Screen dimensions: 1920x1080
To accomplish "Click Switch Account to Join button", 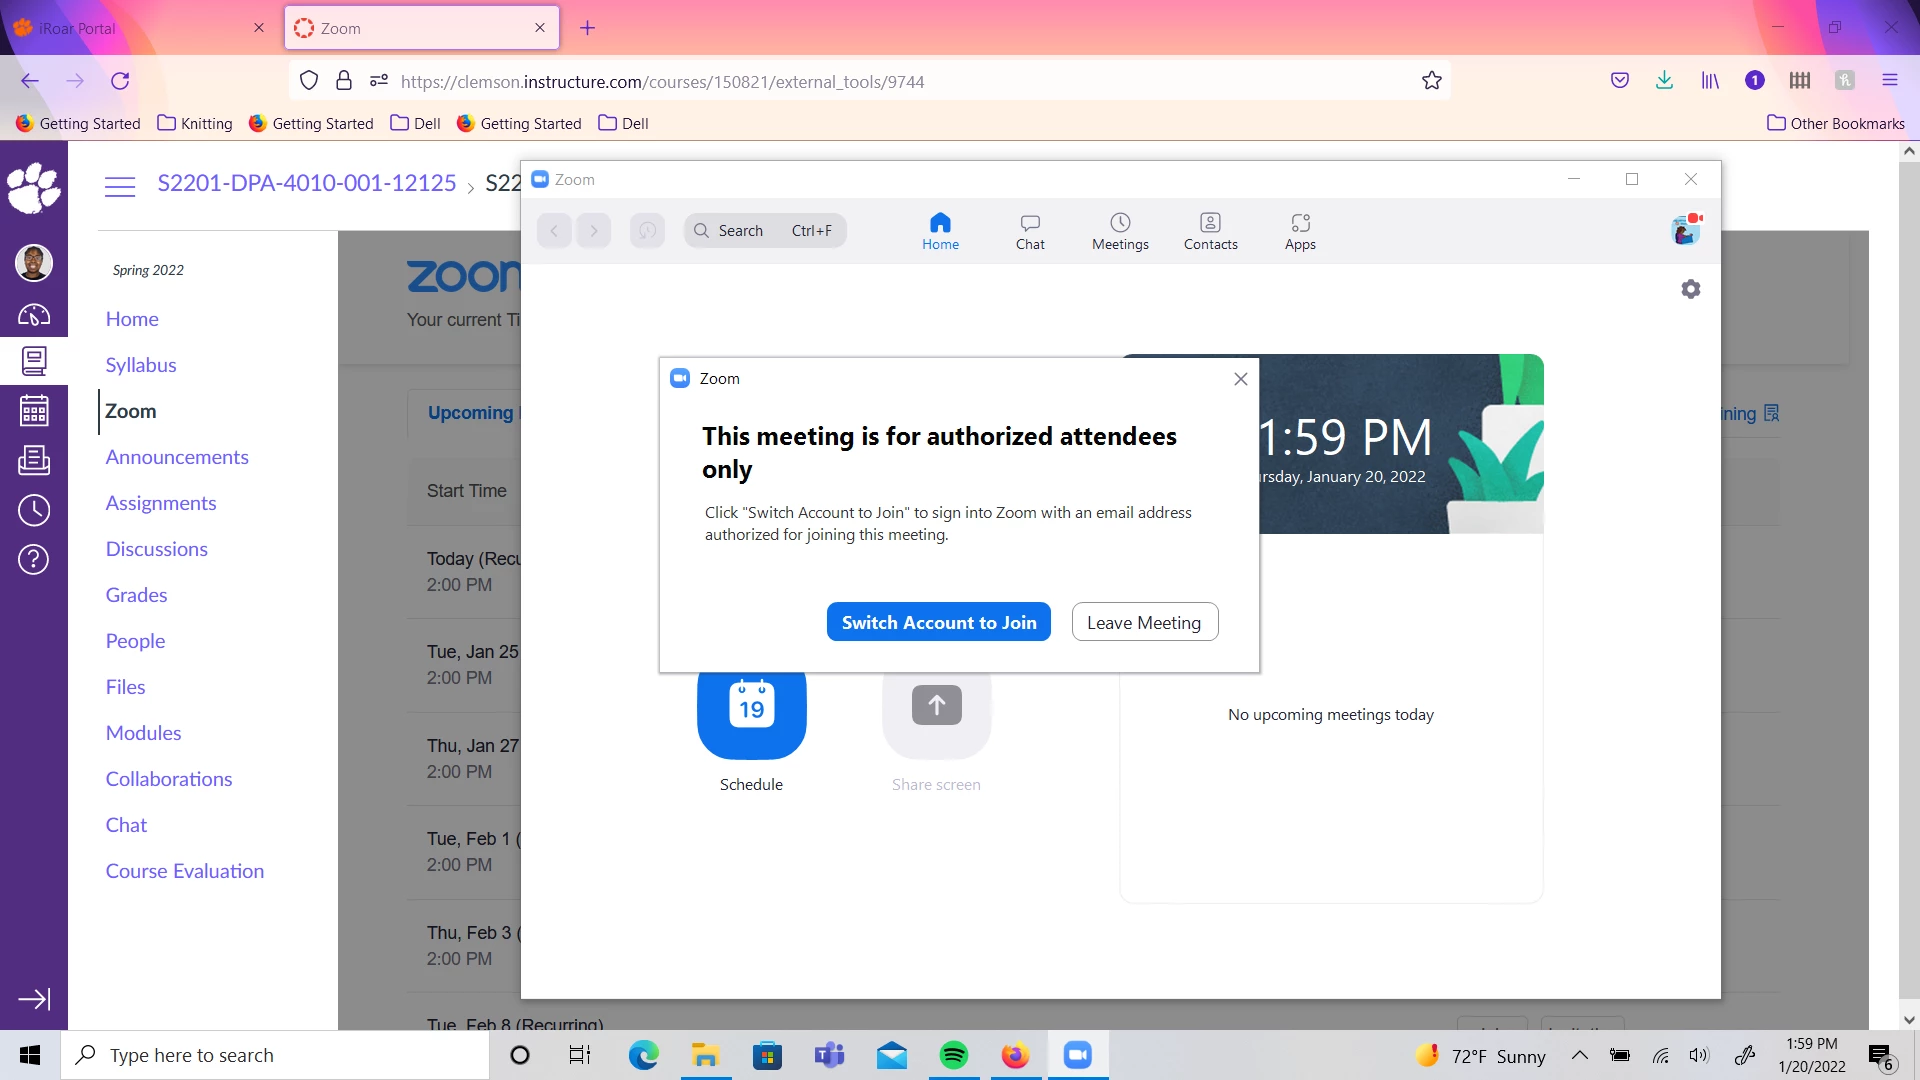I will [938, 622].
